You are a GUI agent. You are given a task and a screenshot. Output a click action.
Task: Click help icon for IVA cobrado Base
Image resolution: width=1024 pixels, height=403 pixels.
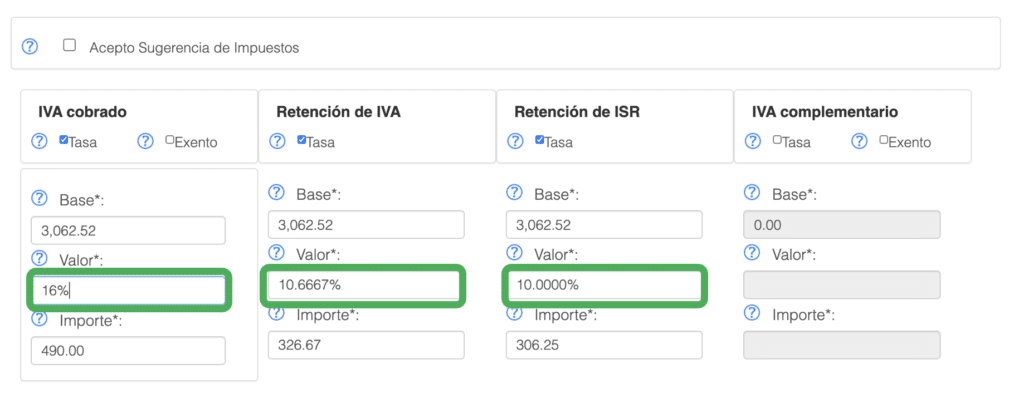click(x=40, y=199)
